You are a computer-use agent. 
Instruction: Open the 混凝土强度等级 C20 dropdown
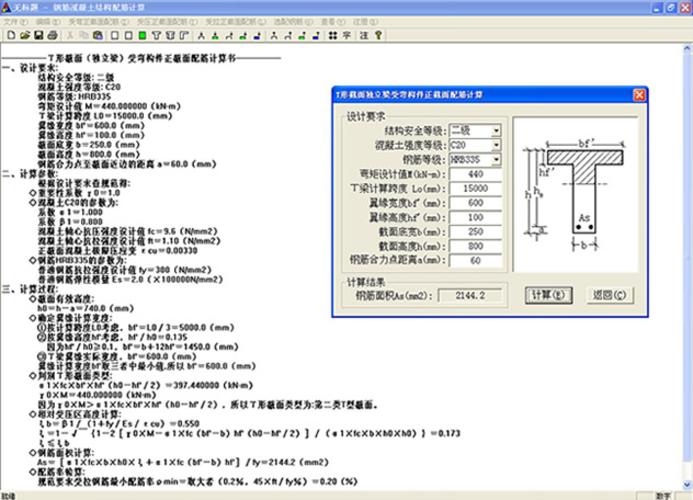496,145
